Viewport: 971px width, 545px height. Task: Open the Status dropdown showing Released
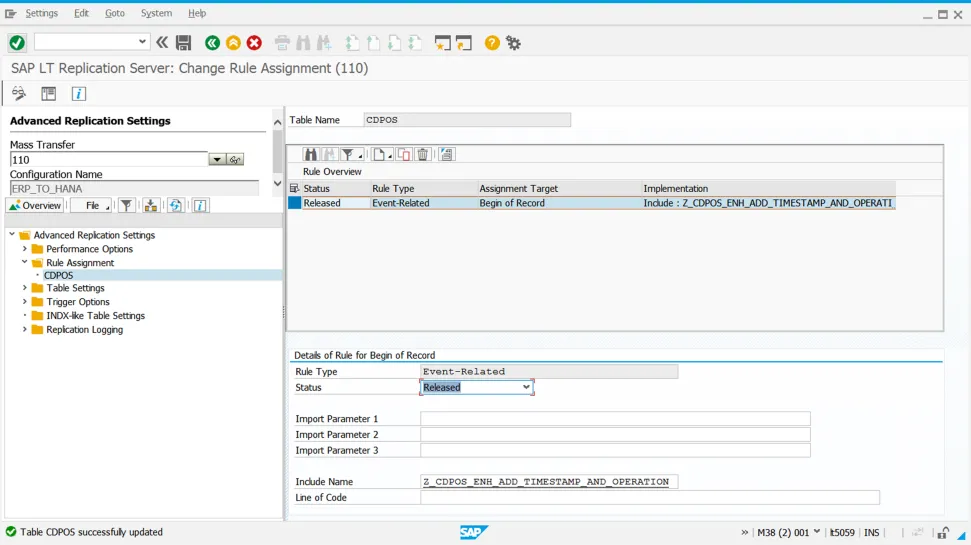coord(526,387)
